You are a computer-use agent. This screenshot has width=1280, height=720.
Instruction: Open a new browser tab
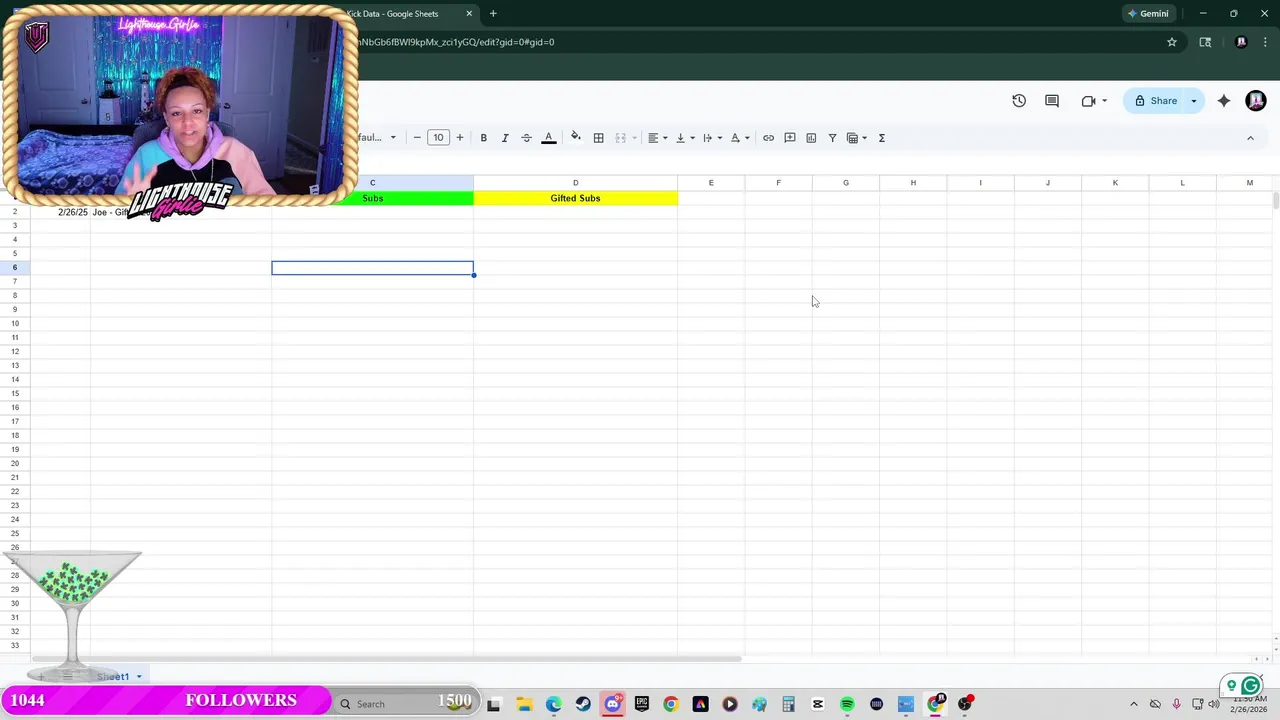[493, 14]
